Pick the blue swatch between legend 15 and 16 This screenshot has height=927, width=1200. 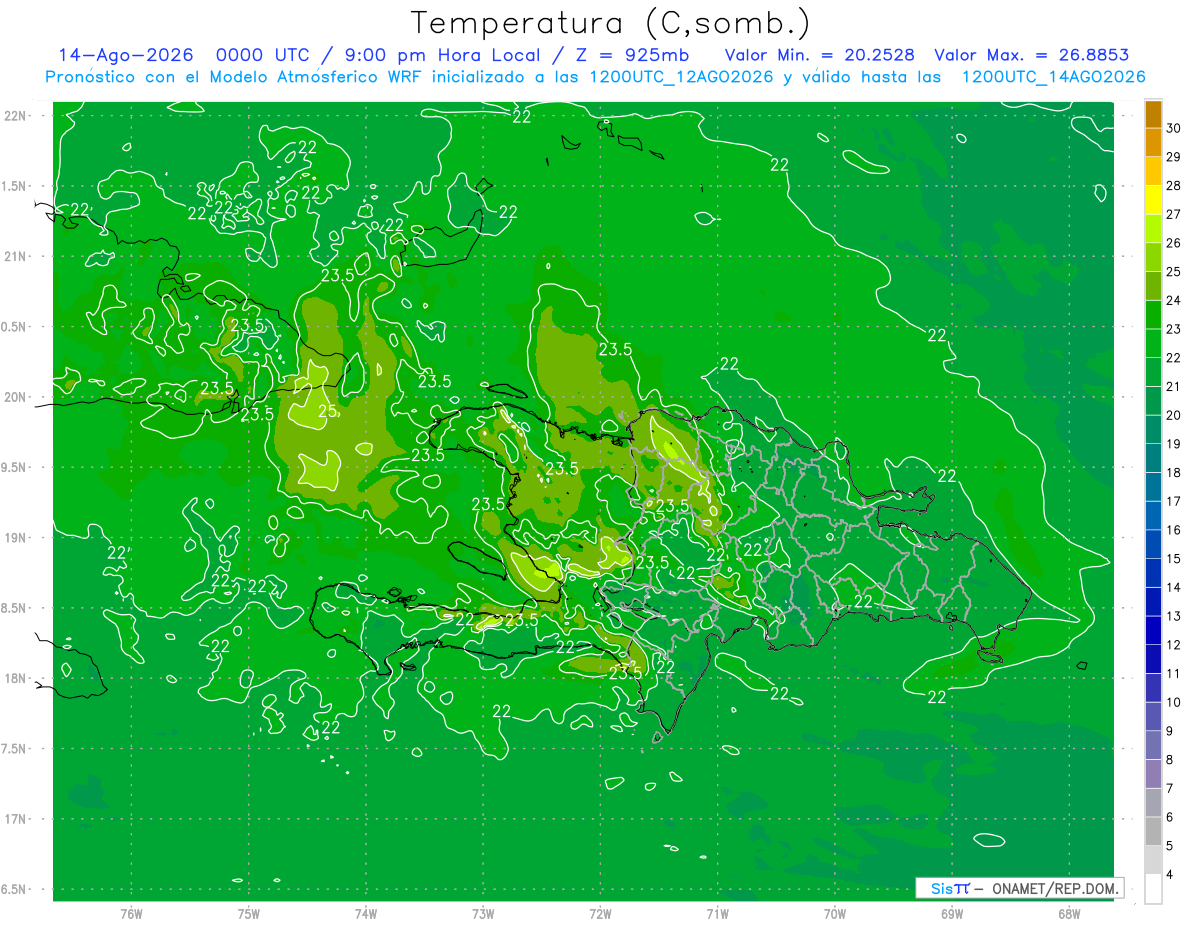1153,544
